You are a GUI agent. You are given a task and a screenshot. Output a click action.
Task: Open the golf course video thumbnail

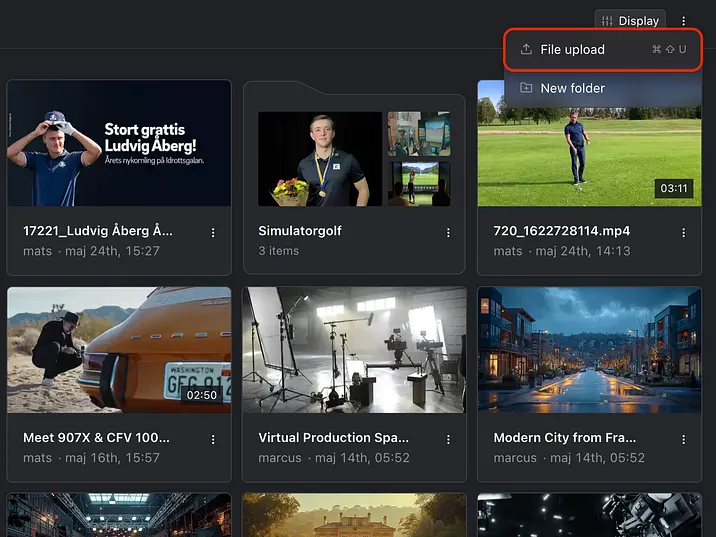[x=589, y=144]
